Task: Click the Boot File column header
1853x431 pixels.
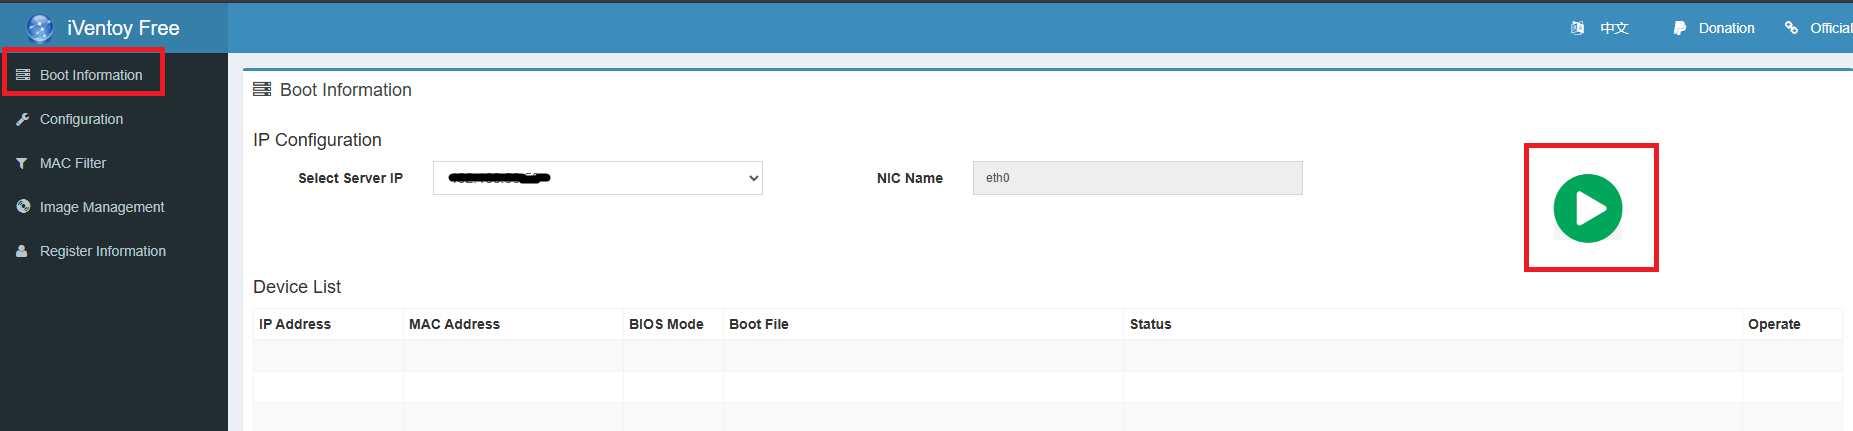Action: [x=759, y=324]
